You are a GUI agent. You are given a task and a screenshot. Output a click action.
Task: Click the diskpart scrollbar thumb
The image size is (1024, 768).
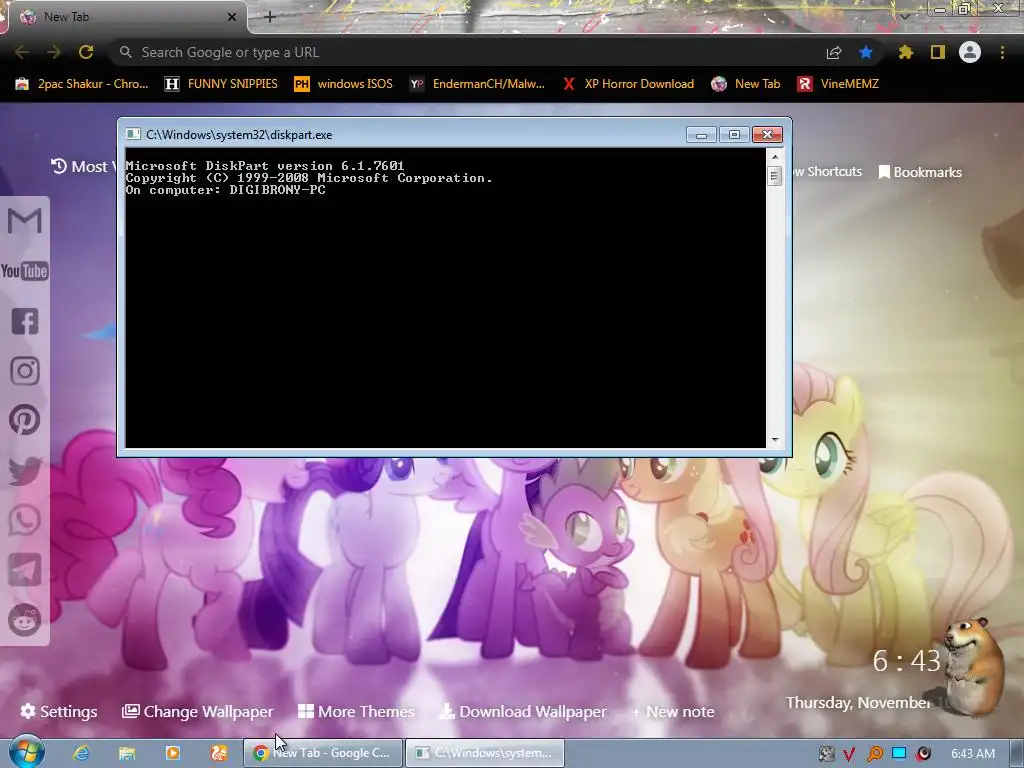pyautogui.click(x=775, y=176)
